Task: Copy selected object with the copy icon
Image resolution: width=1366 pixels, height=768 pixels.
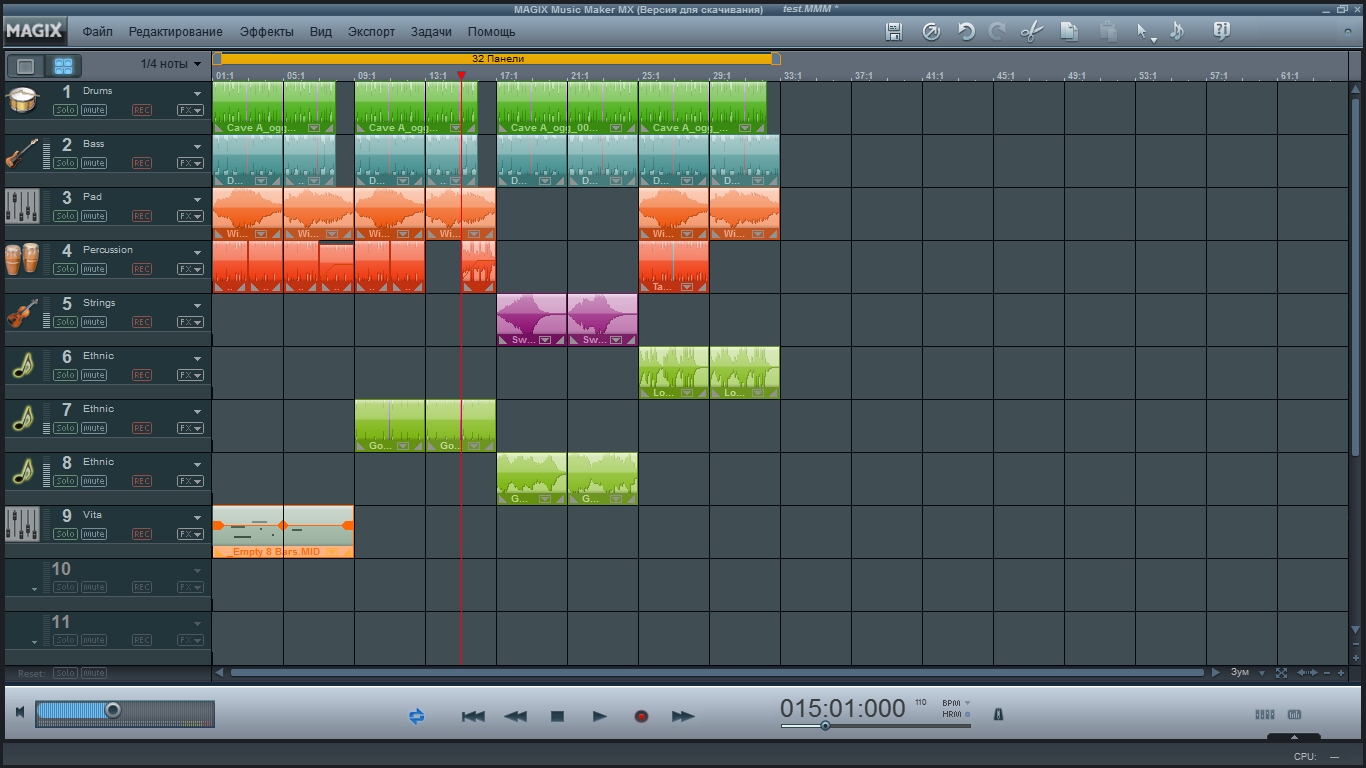Action: click(1069, 32)
